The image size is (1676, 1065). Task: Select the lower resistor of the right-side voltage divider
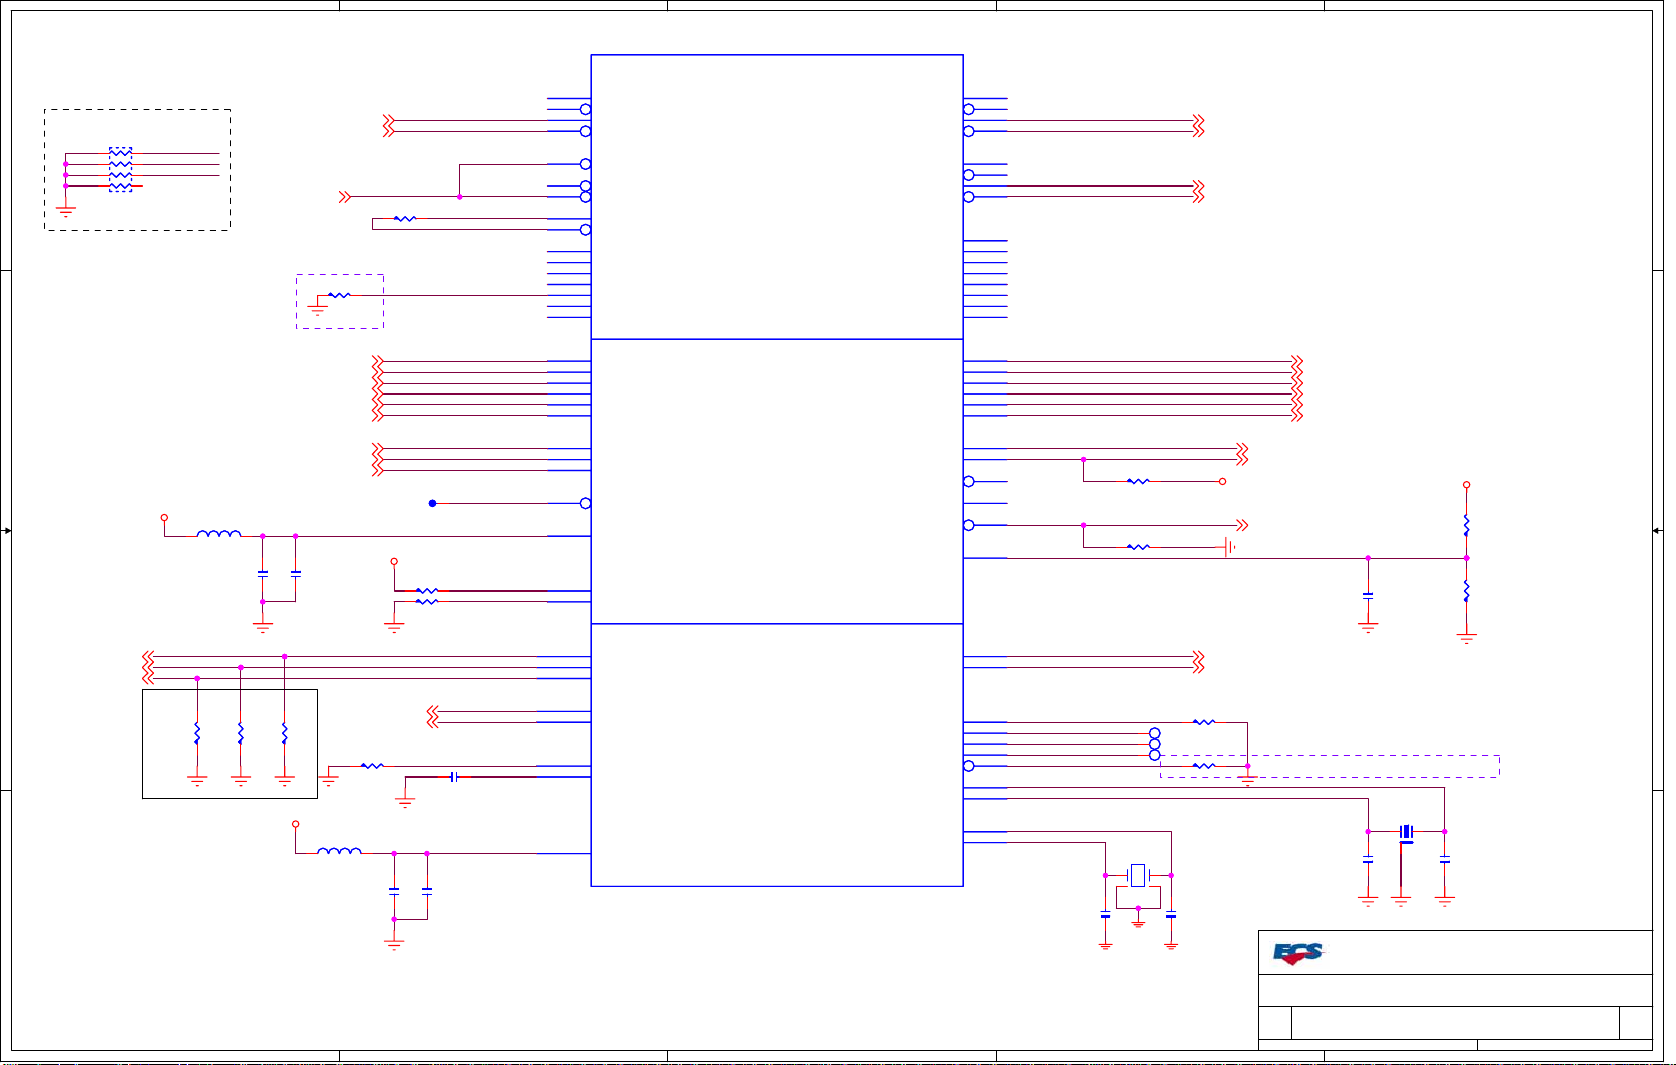pyautogui.click(x=1466, y=591)
